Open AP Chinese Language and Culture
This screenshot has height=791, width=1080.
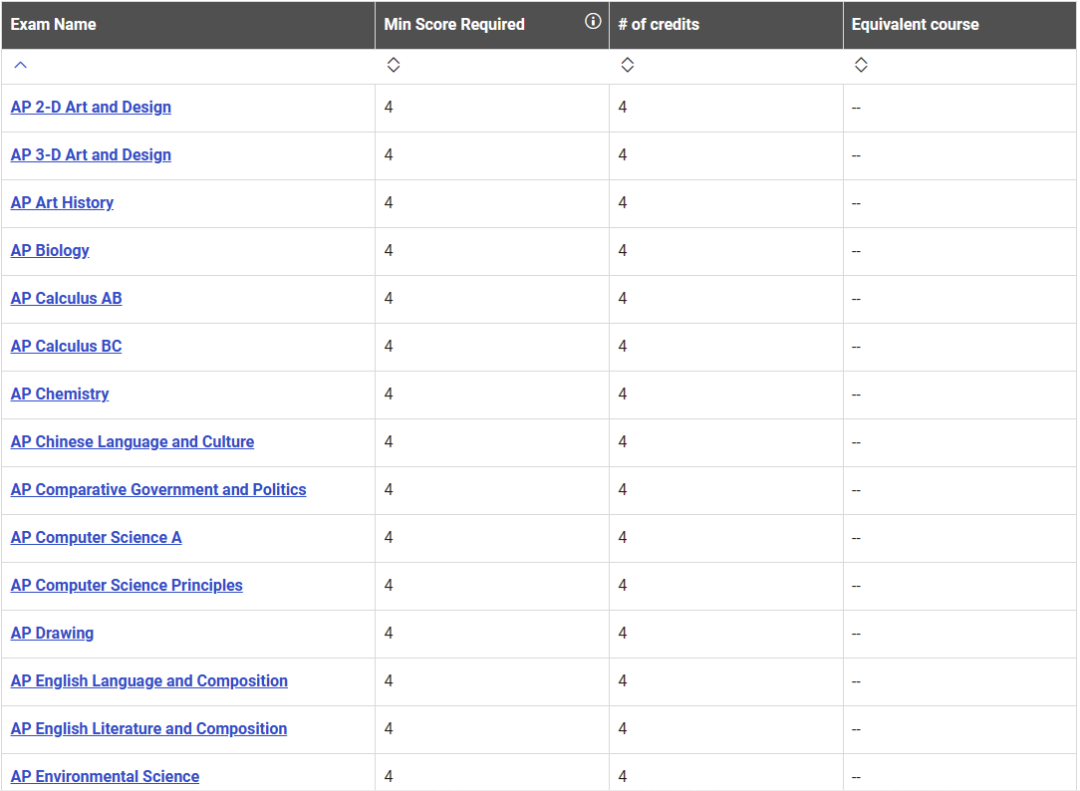(132, 442)
